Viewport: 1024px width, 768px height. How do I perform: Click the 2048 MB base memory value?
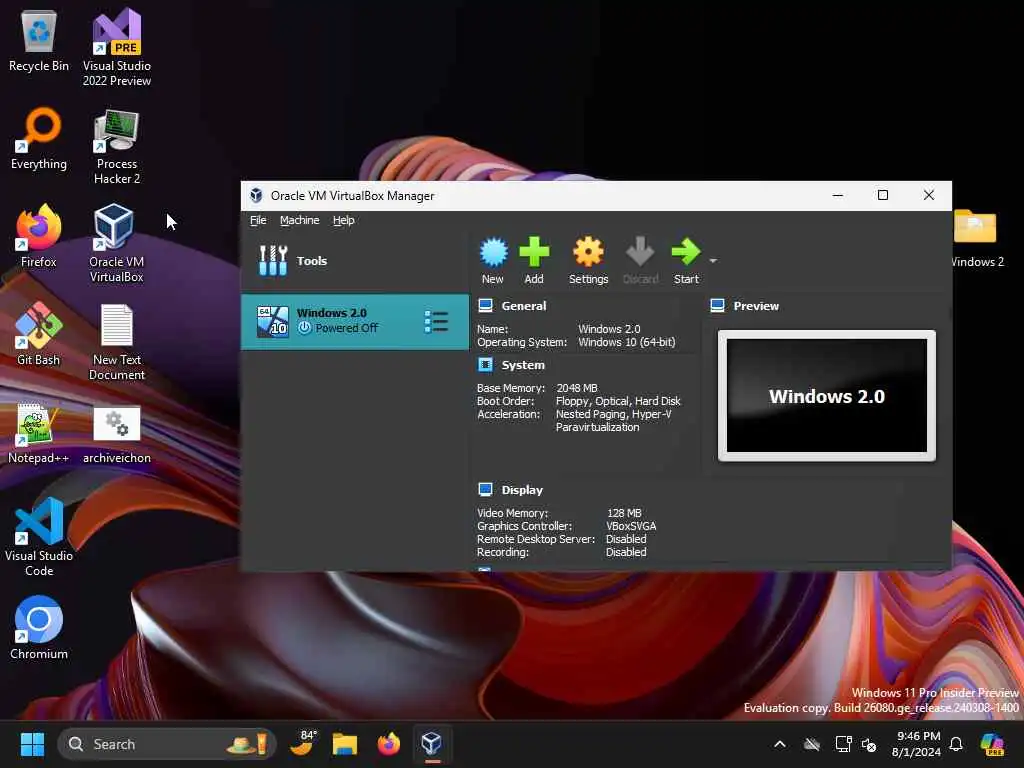point(577,388)
